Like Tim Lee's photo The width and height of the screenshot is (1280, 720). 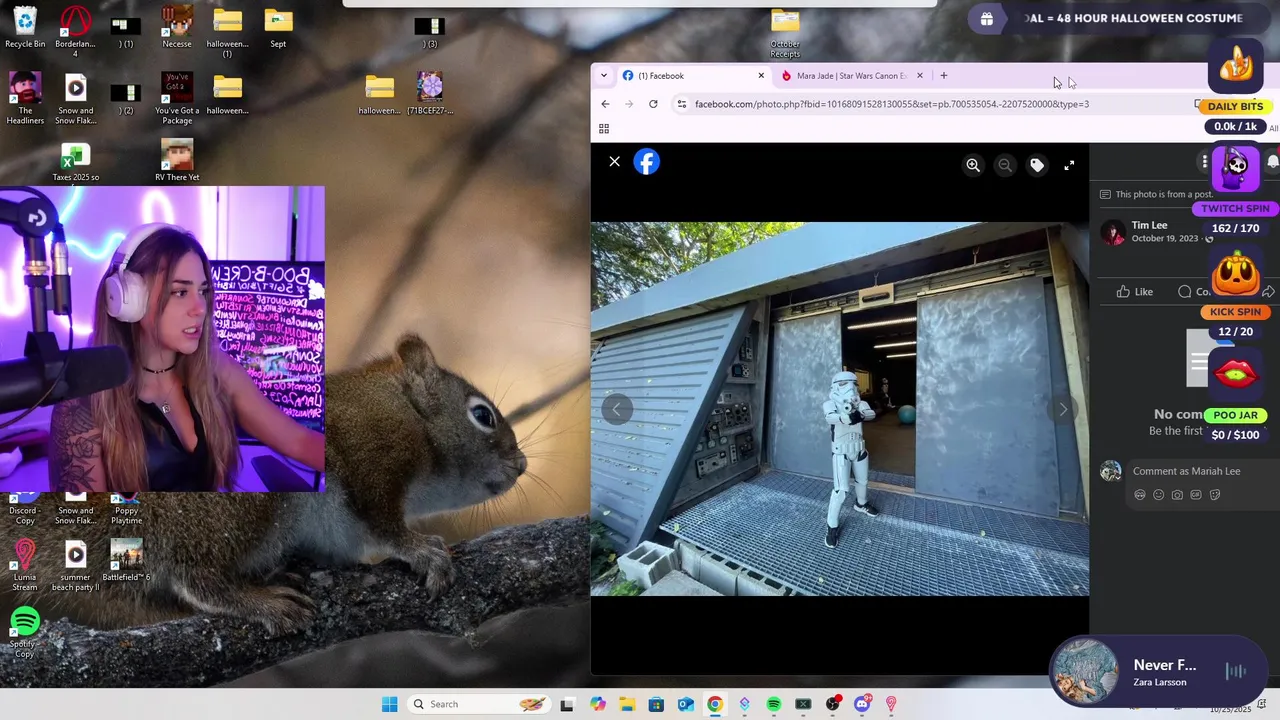pos(1135,292)
